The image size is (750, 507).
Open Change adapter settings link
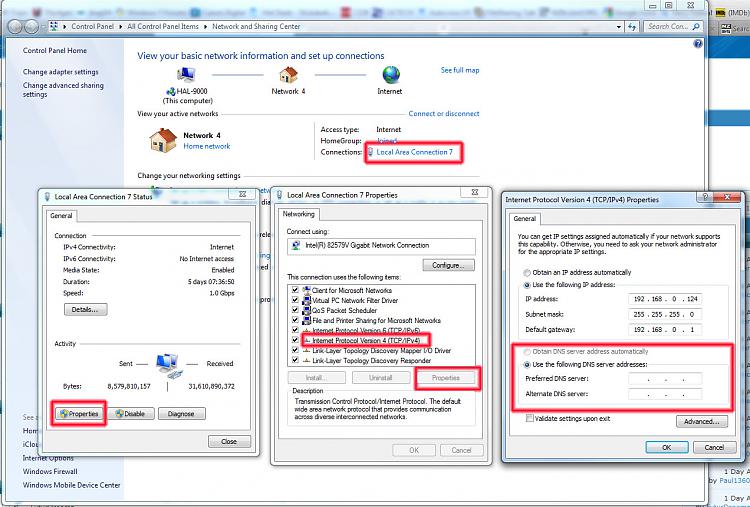60,72
